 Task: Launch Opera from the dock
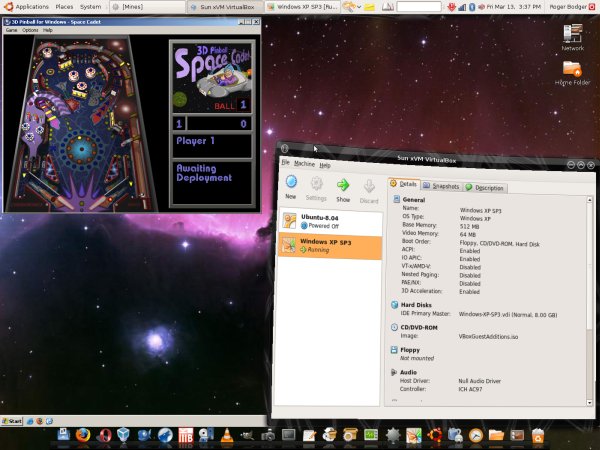(104, 435)
